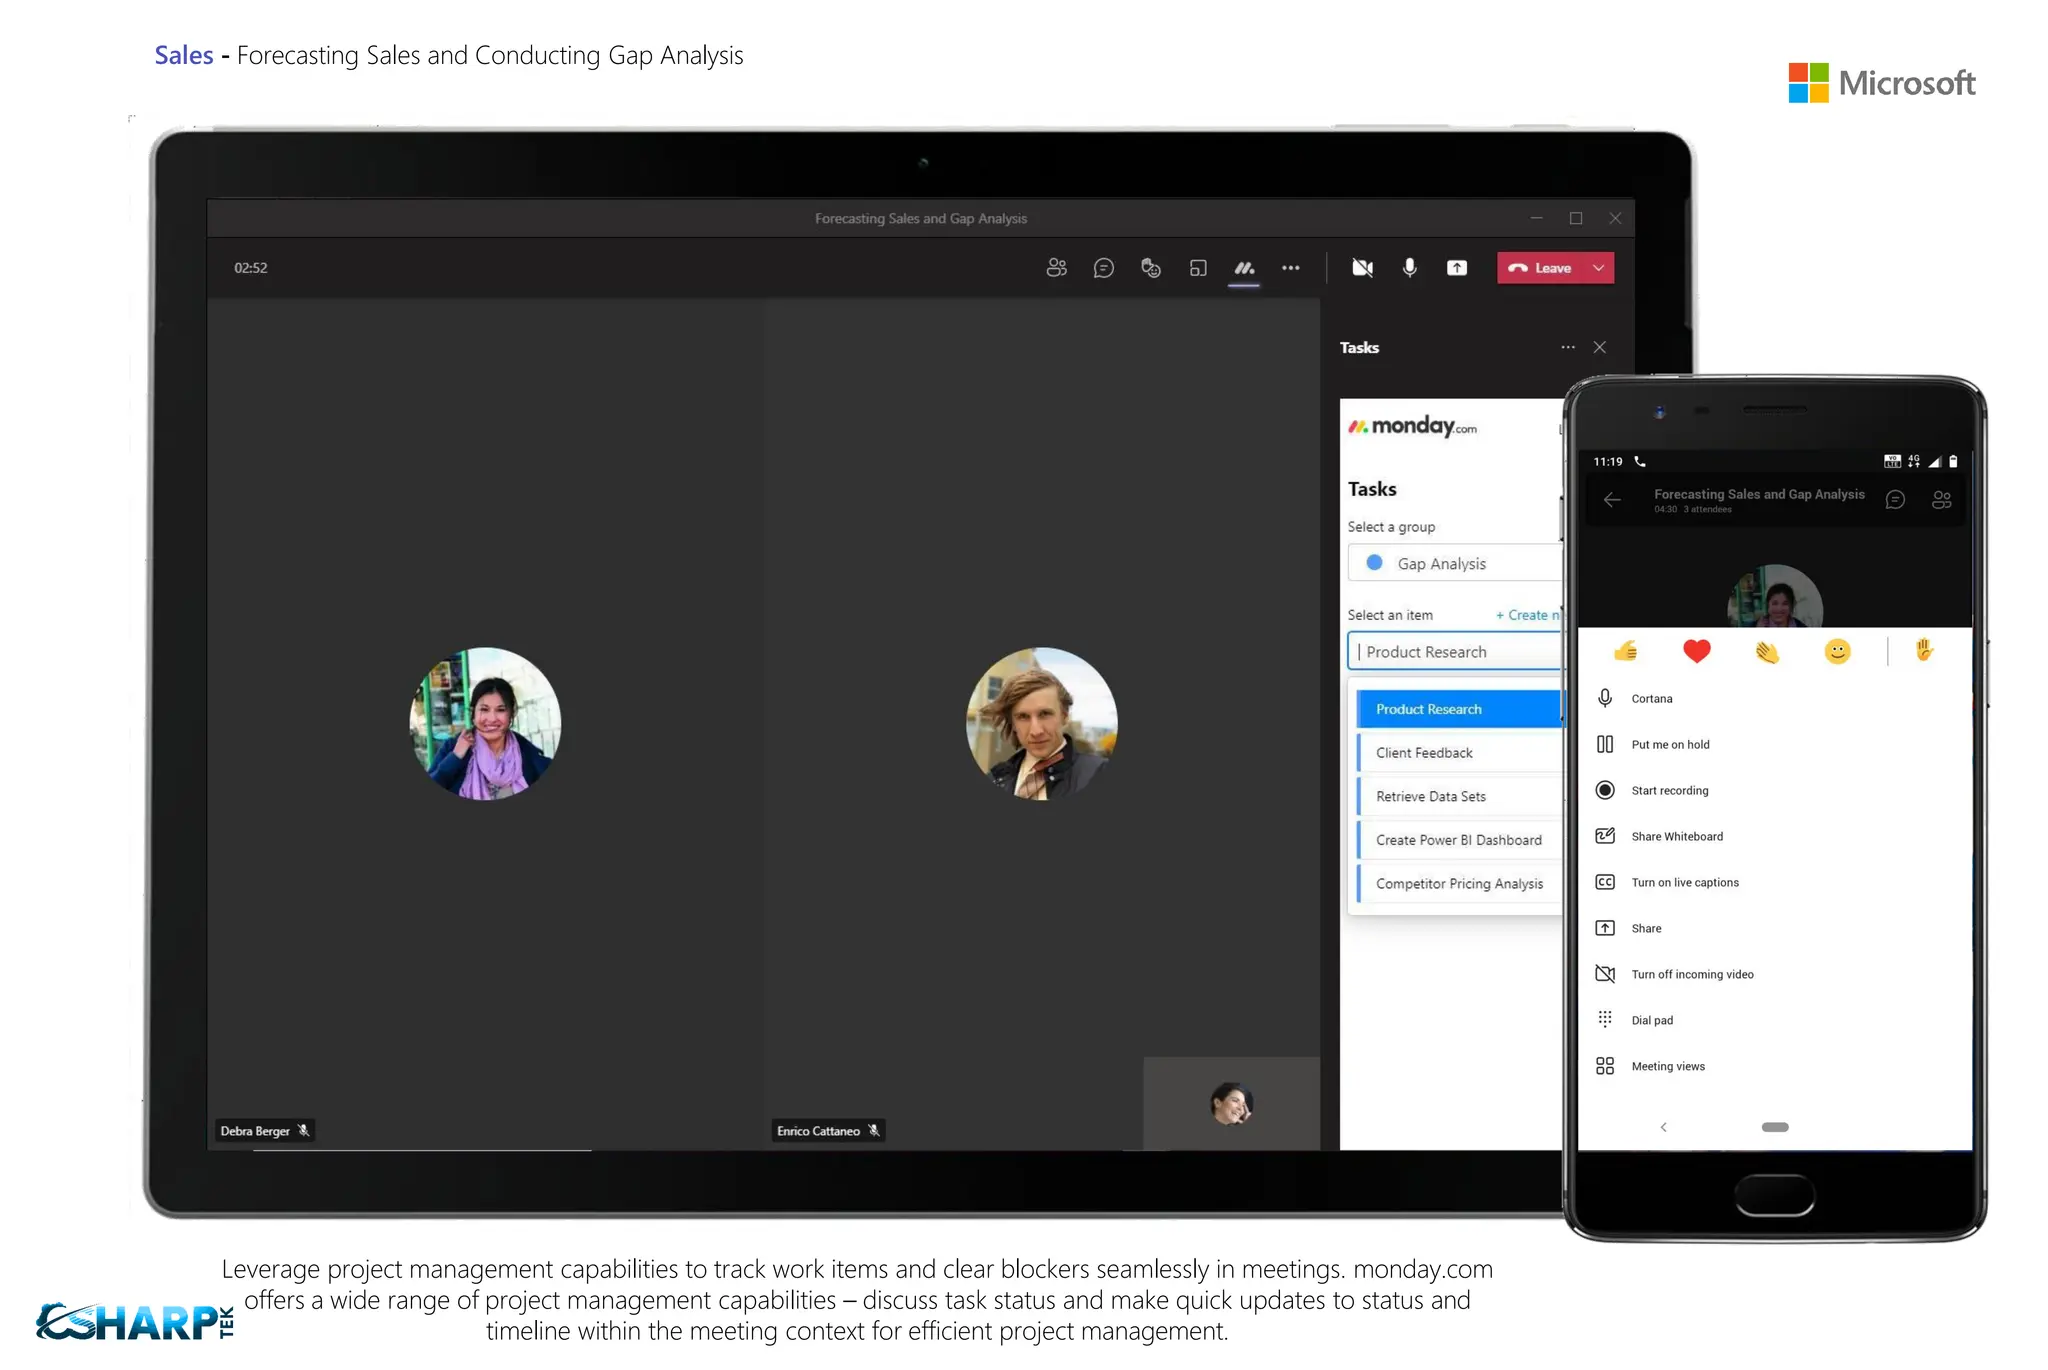Click the Create new item link
Image resolution: width=2048 pixels, height=1370 pixels.
[1528, 615]
